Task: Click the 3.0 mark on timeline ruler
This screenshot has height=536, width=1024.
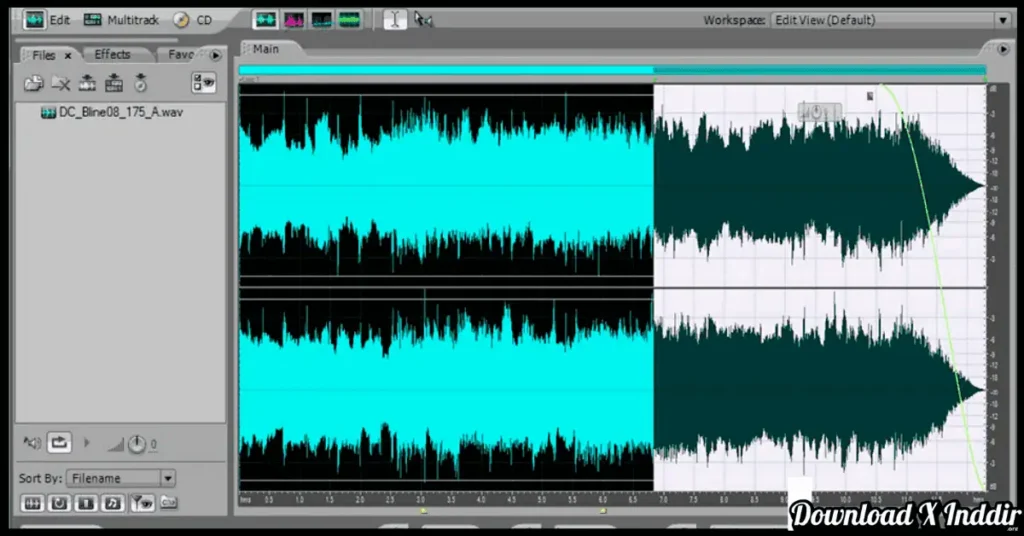Action: (x=421, y=499)
